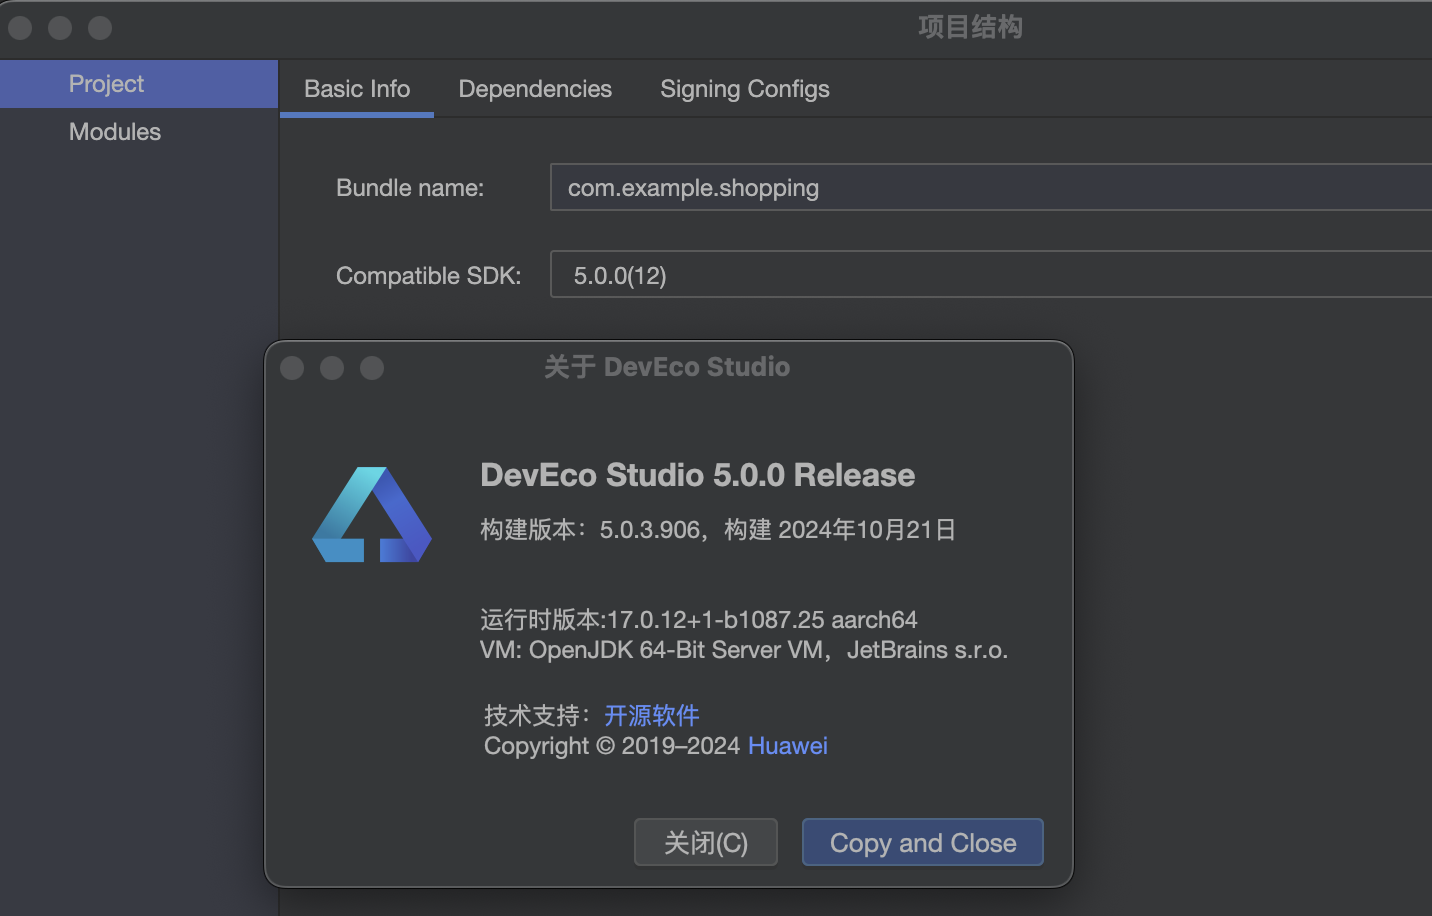This screenshot has width=1432, height=916.
Task: Click the Copyright © 2019–2024 text
Action: pos(612,746)
